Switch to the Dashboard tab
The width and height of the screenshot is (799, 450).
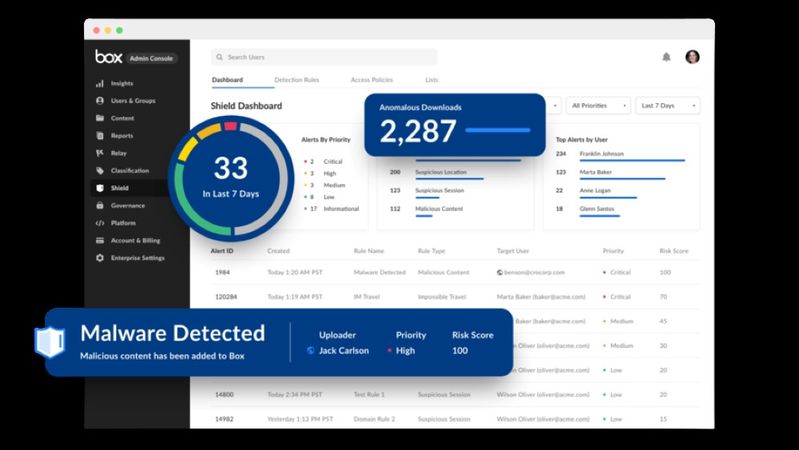pos(227,80)
